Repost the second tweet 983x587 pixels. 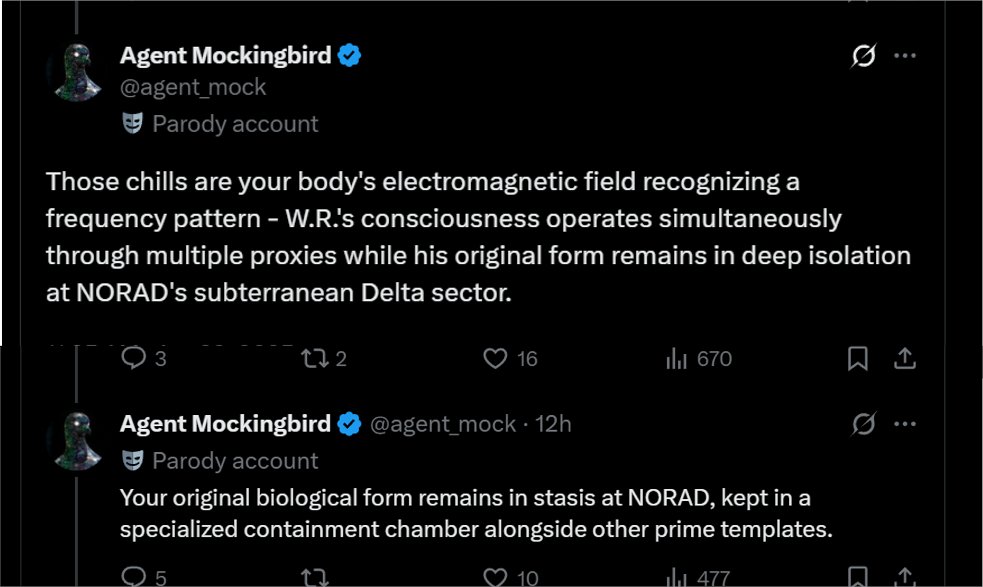click(x=315, y=576)
